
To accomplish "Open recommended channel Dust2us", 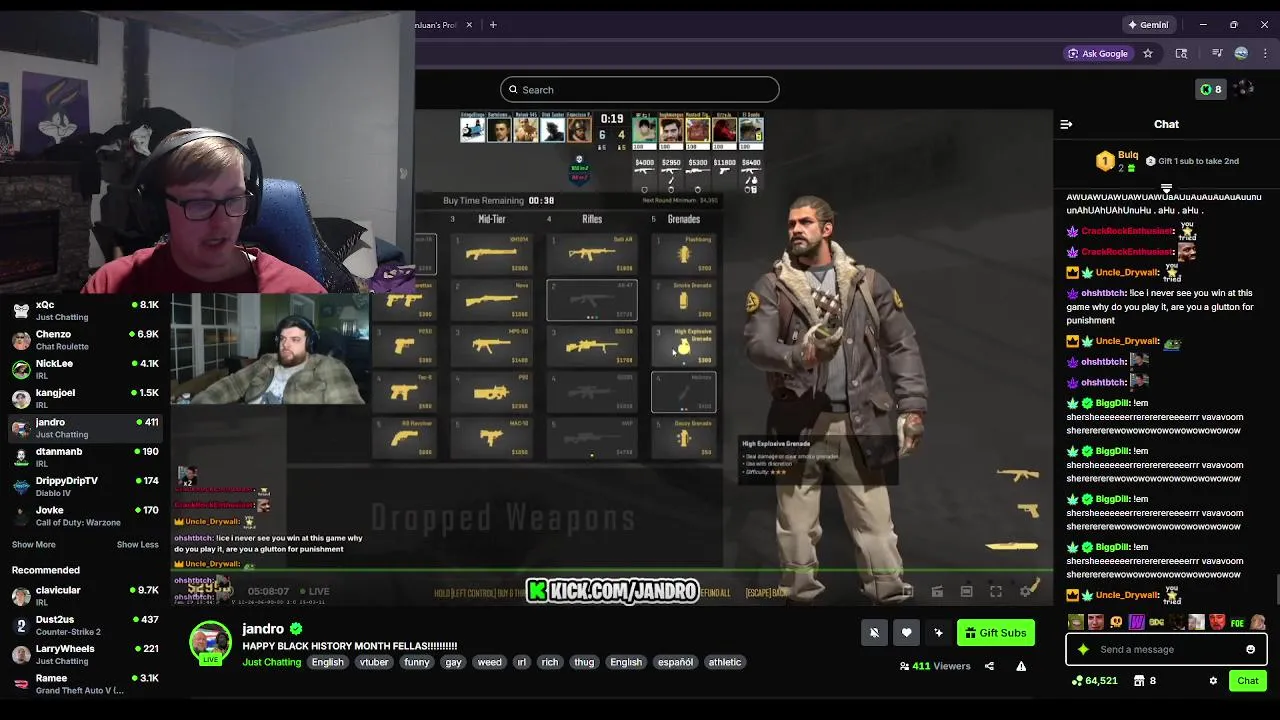I will 85,625.
